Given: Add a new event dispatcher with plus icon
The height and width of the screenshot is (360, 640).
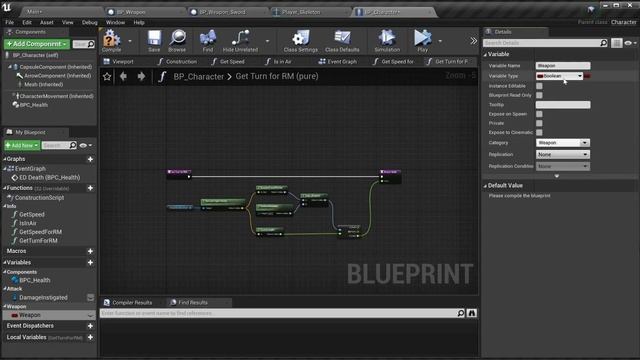Looking at the screenshot, I should click(90, 326).
